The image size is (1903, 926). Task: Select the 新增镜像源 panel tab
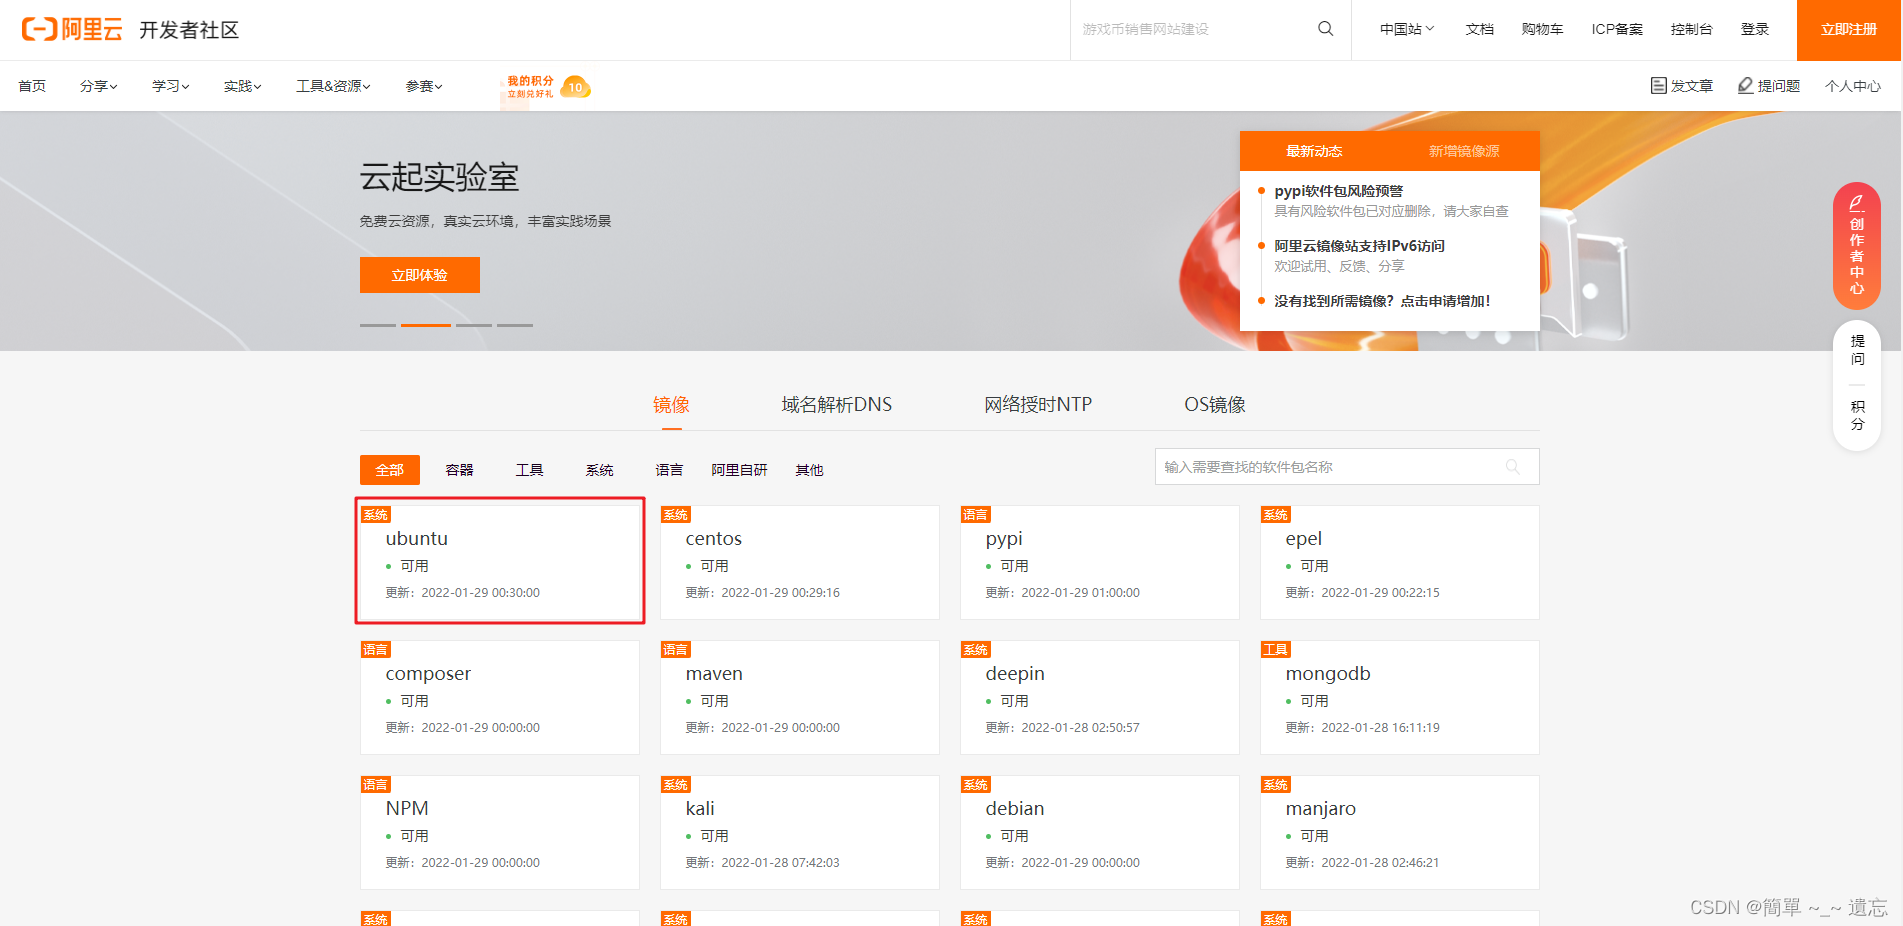1464,151
